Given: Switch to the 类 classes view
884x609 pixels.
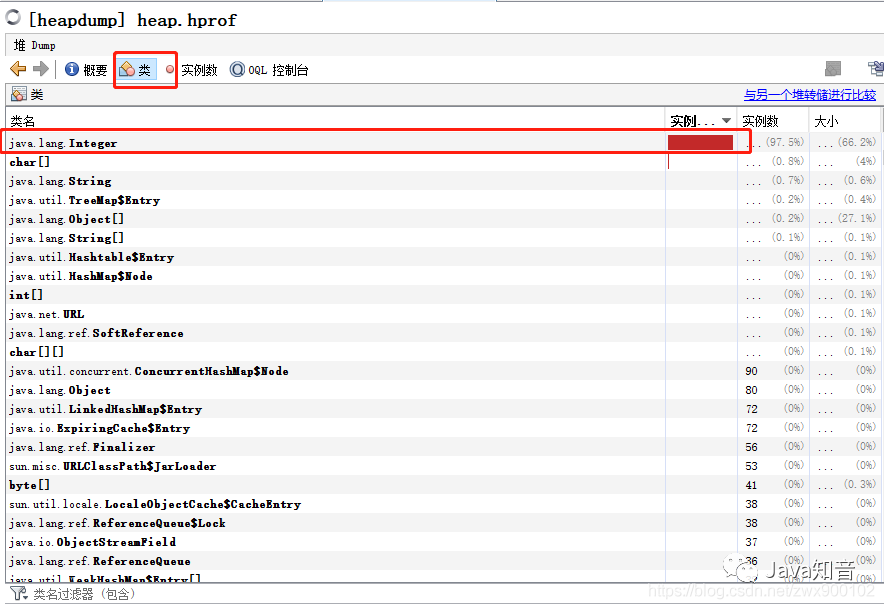Looking at the screenshot, I should pos(136,70).
